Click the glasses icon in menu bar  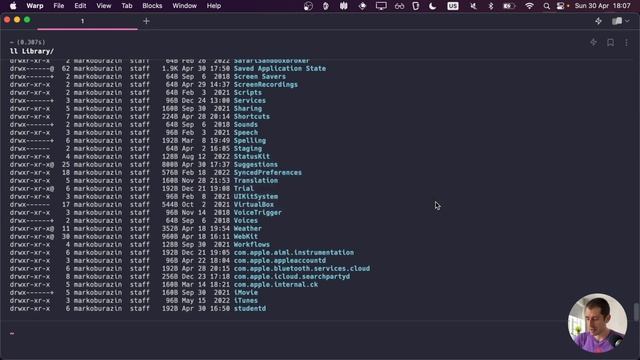pyautogui.click(x=399, y=6)
